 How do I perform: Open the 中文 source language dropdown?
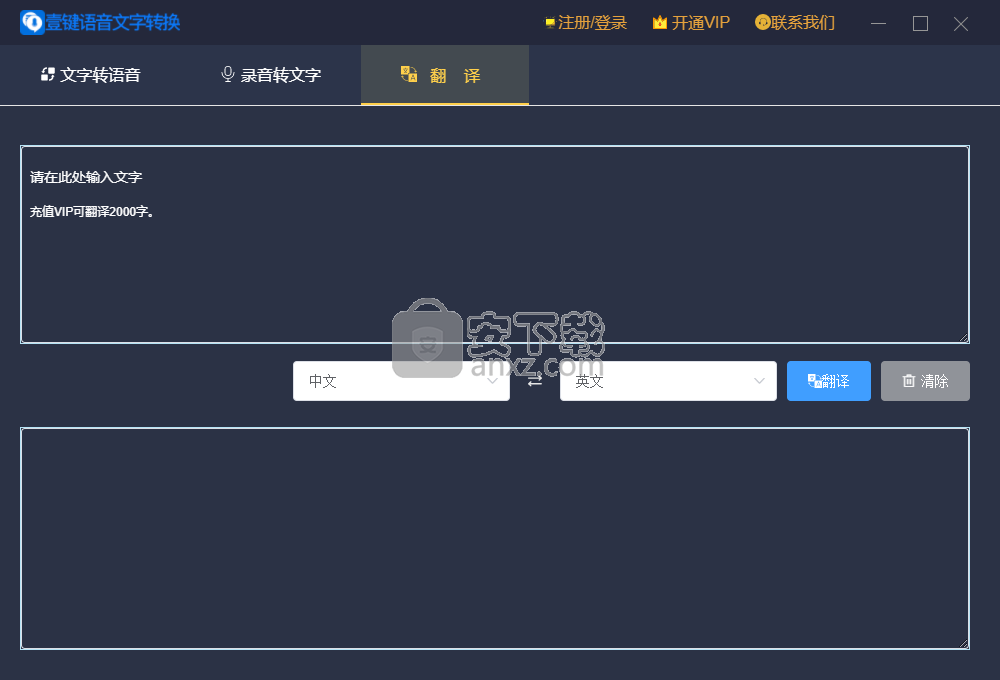coord(401,381)
